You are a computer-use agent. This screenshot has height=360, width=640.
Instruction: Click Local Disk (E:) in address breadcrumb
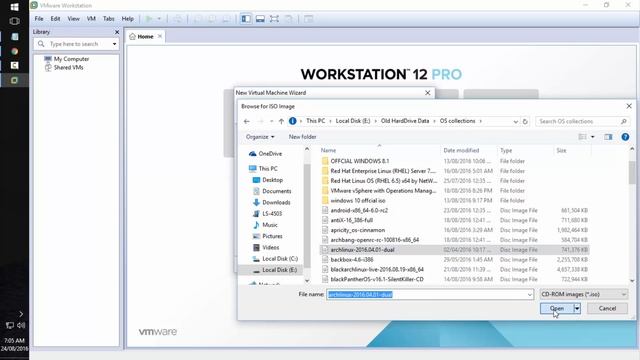(353, 121)
